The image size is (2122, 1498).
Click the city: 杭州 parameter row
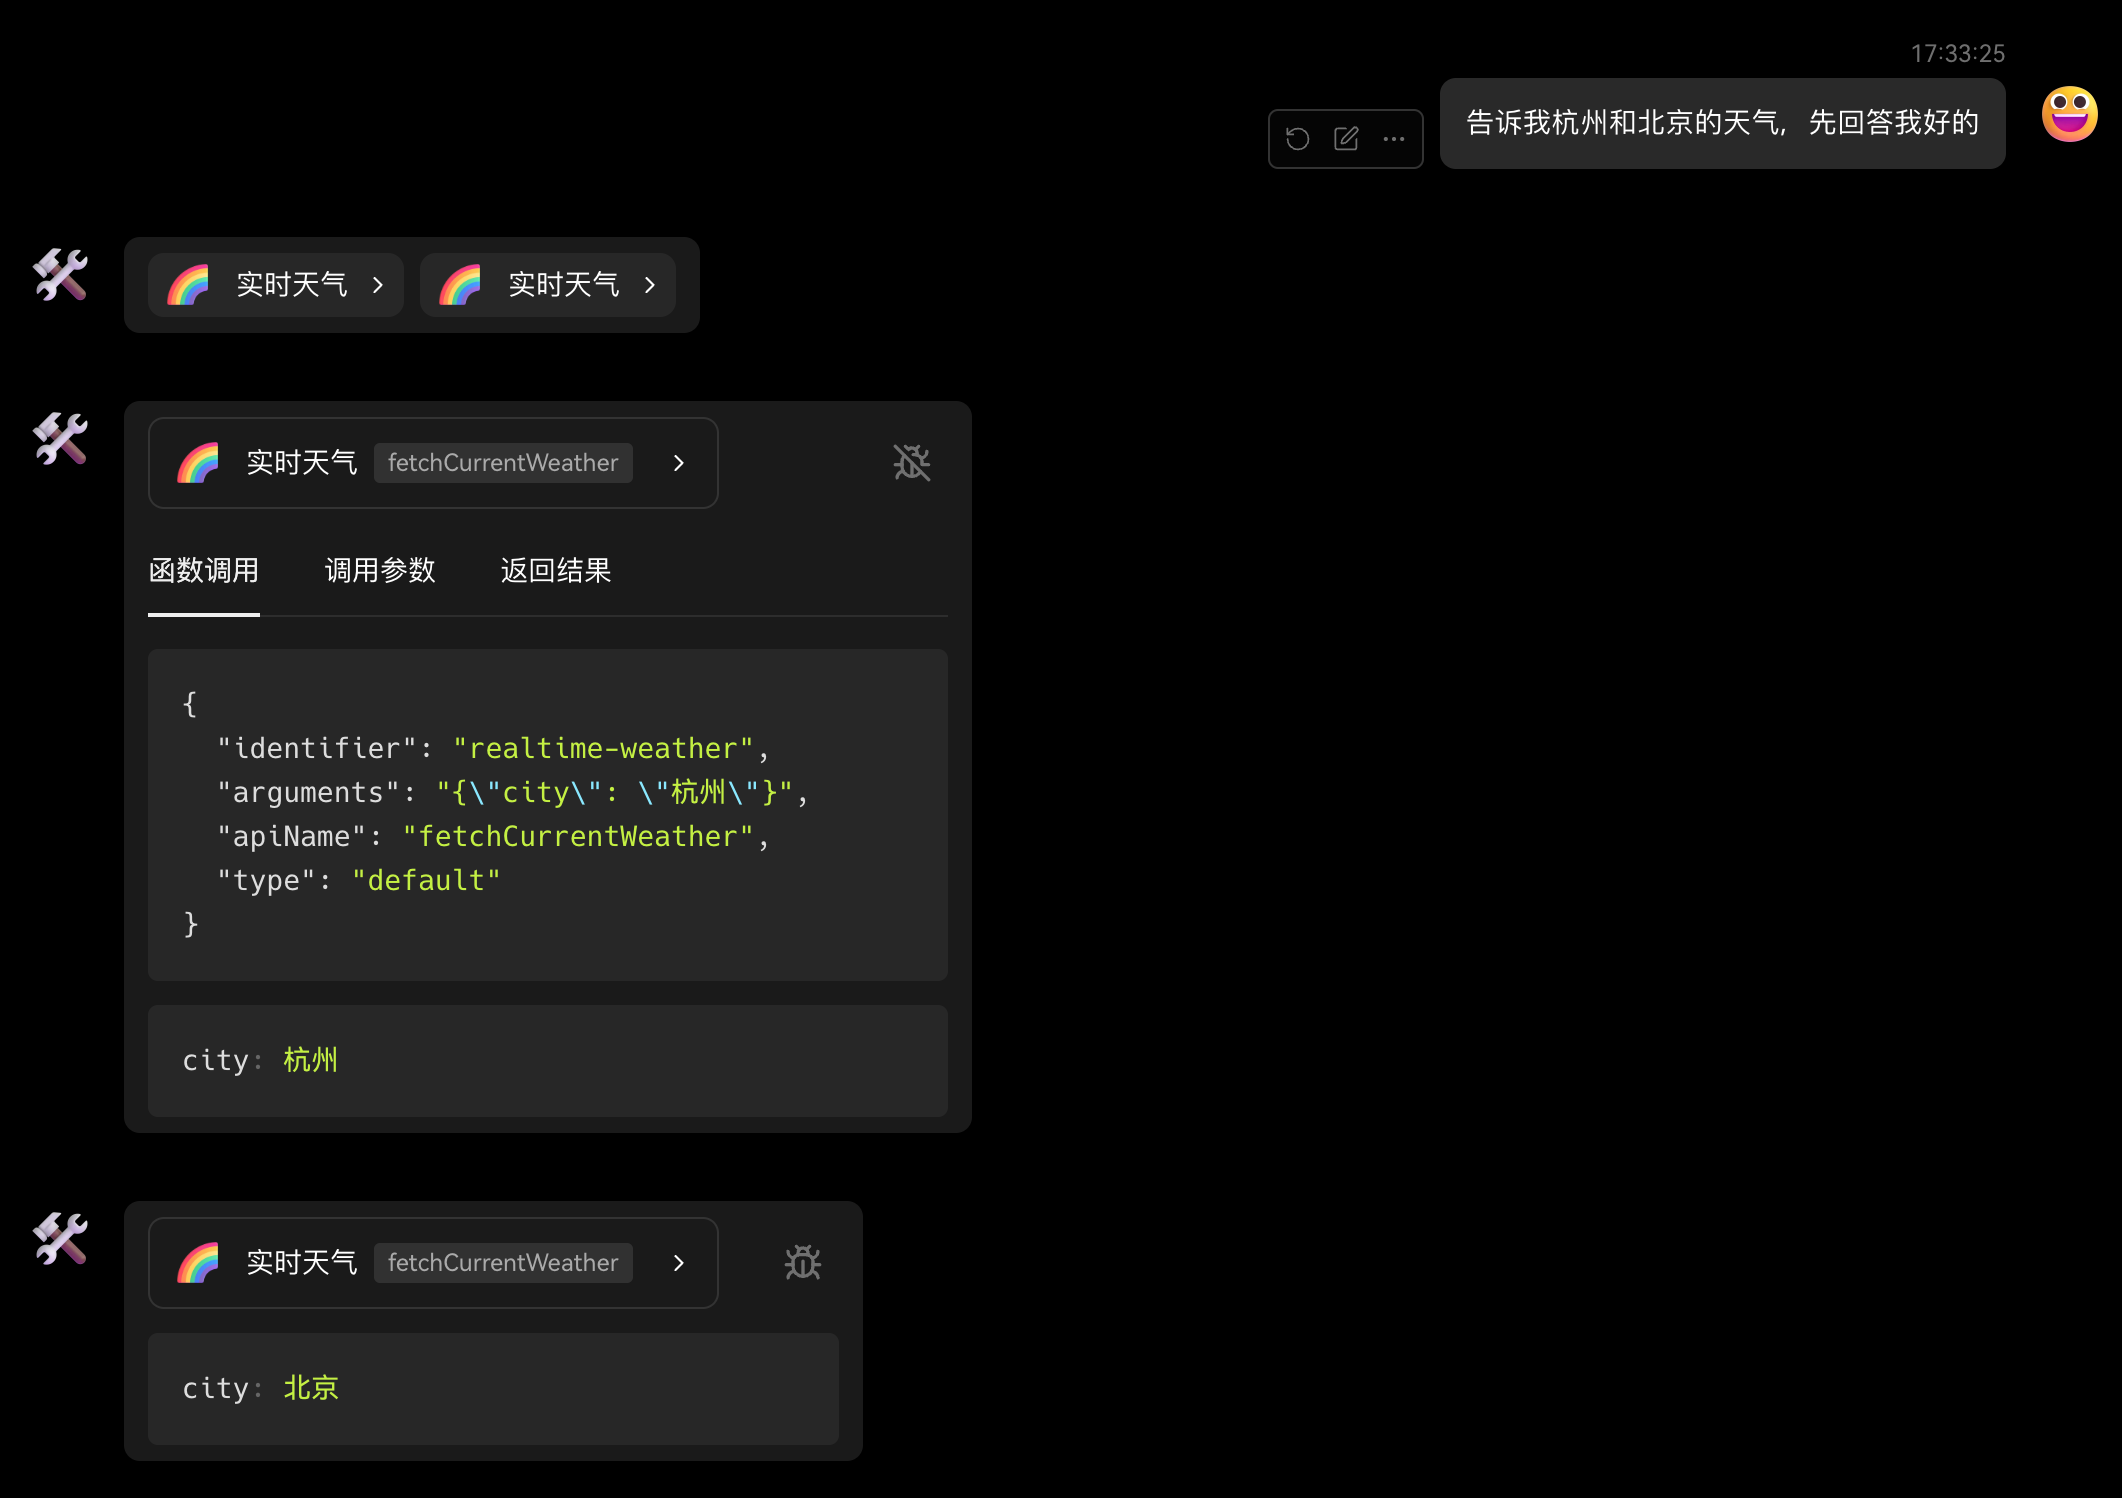(548, 1061)
